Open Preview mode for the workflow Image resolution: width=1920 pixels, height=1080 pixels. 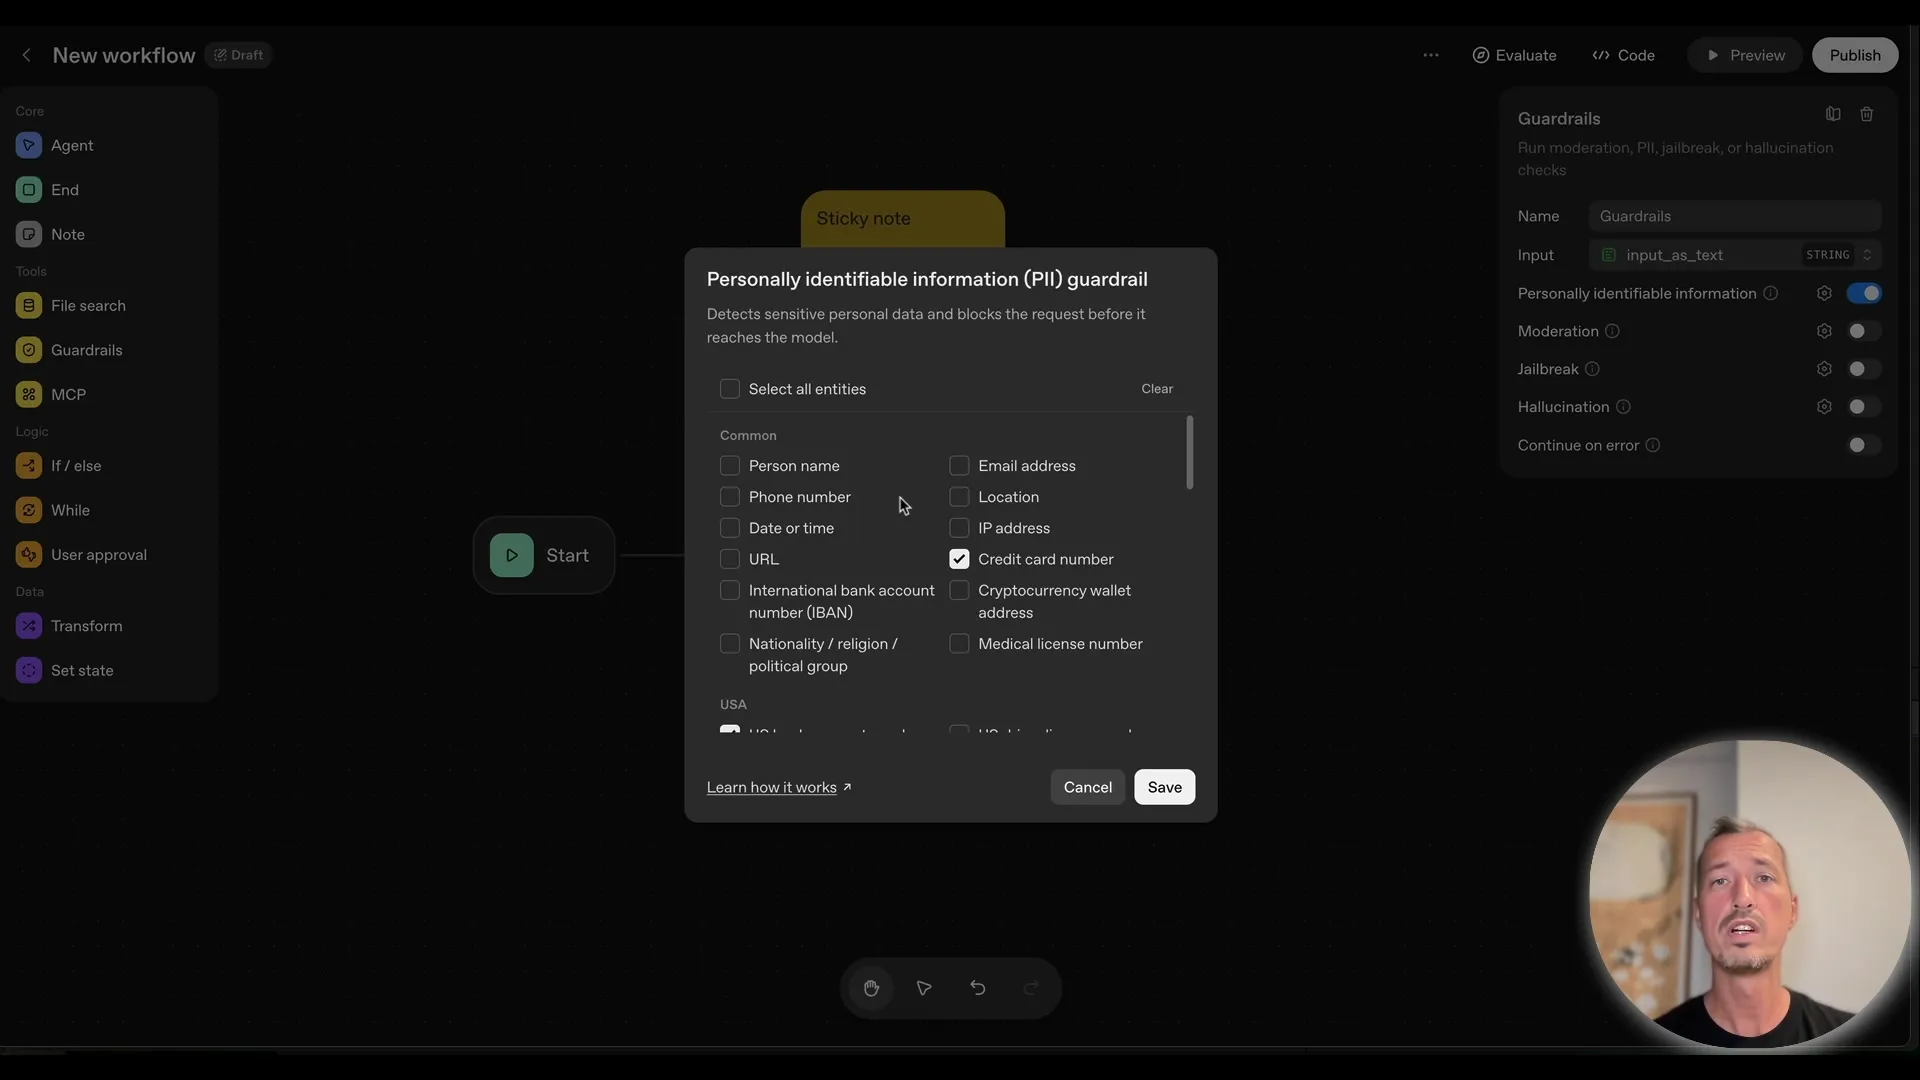[1744, 55]
